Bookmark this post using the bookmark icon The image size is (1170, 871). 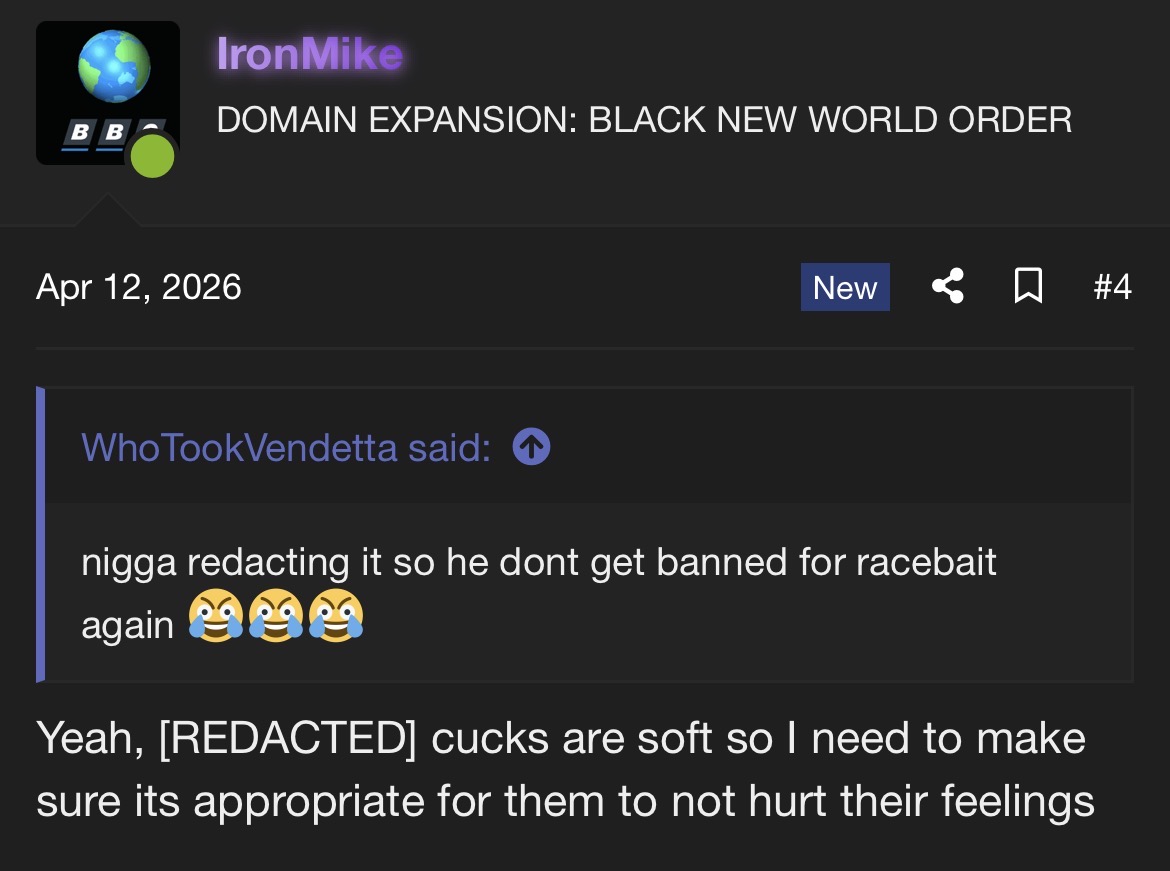1028,286
